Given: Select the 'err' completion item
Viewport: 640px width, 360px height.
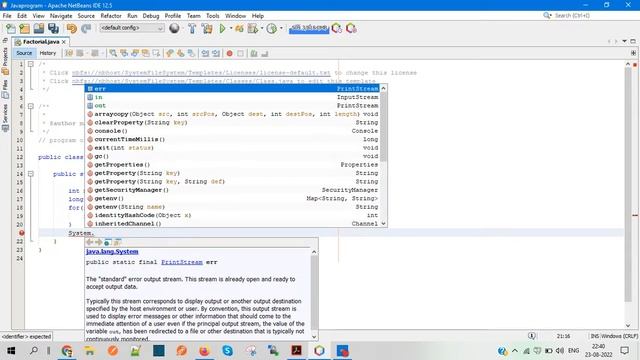Looking at the screenshot, I should click(x=233, y=89).
